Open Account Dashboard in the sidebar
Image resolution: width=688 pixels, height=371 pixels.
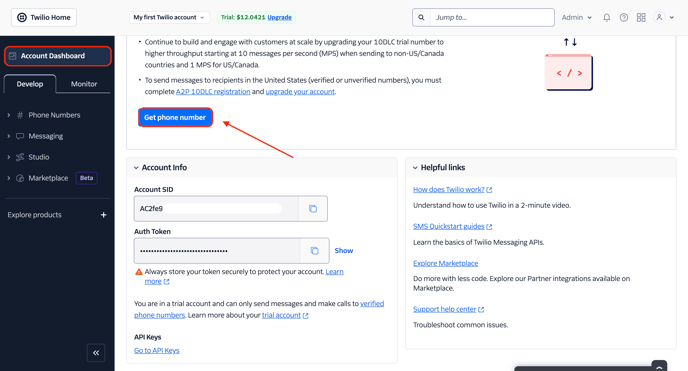pyautogui.click(x=57, y=56)
